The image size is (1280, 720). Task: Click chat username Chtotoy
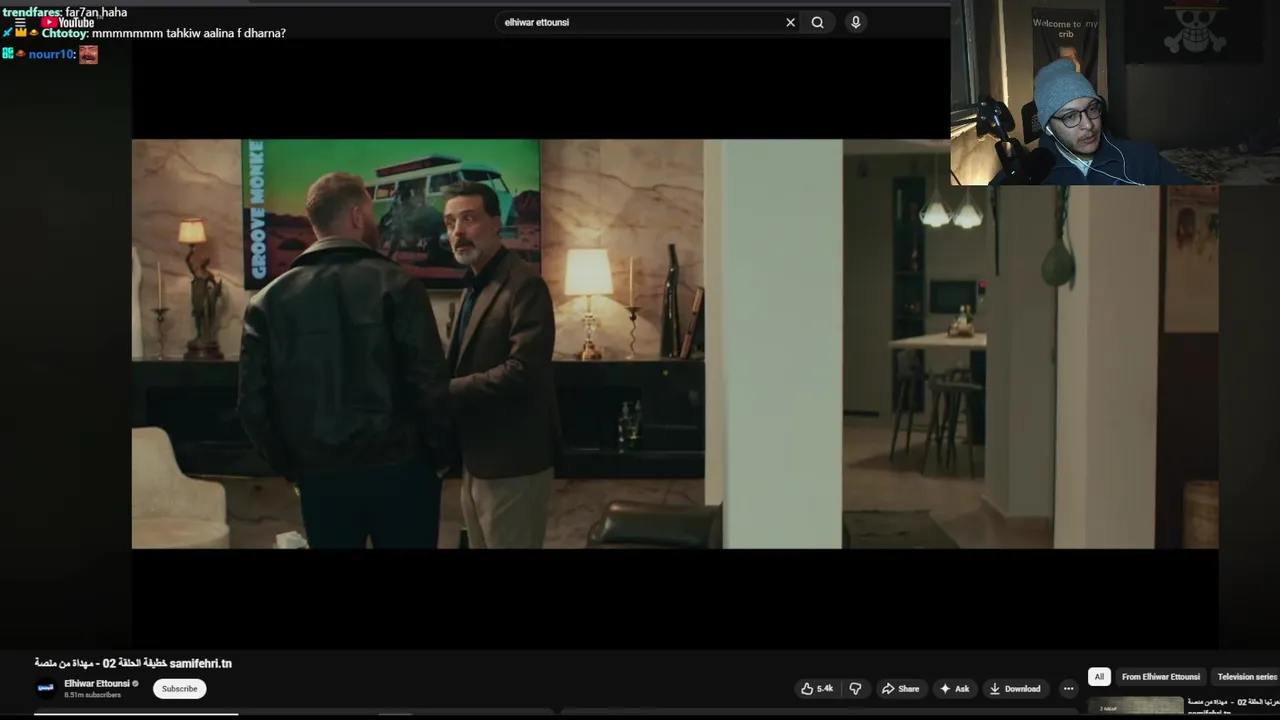[x=65, y=33]
